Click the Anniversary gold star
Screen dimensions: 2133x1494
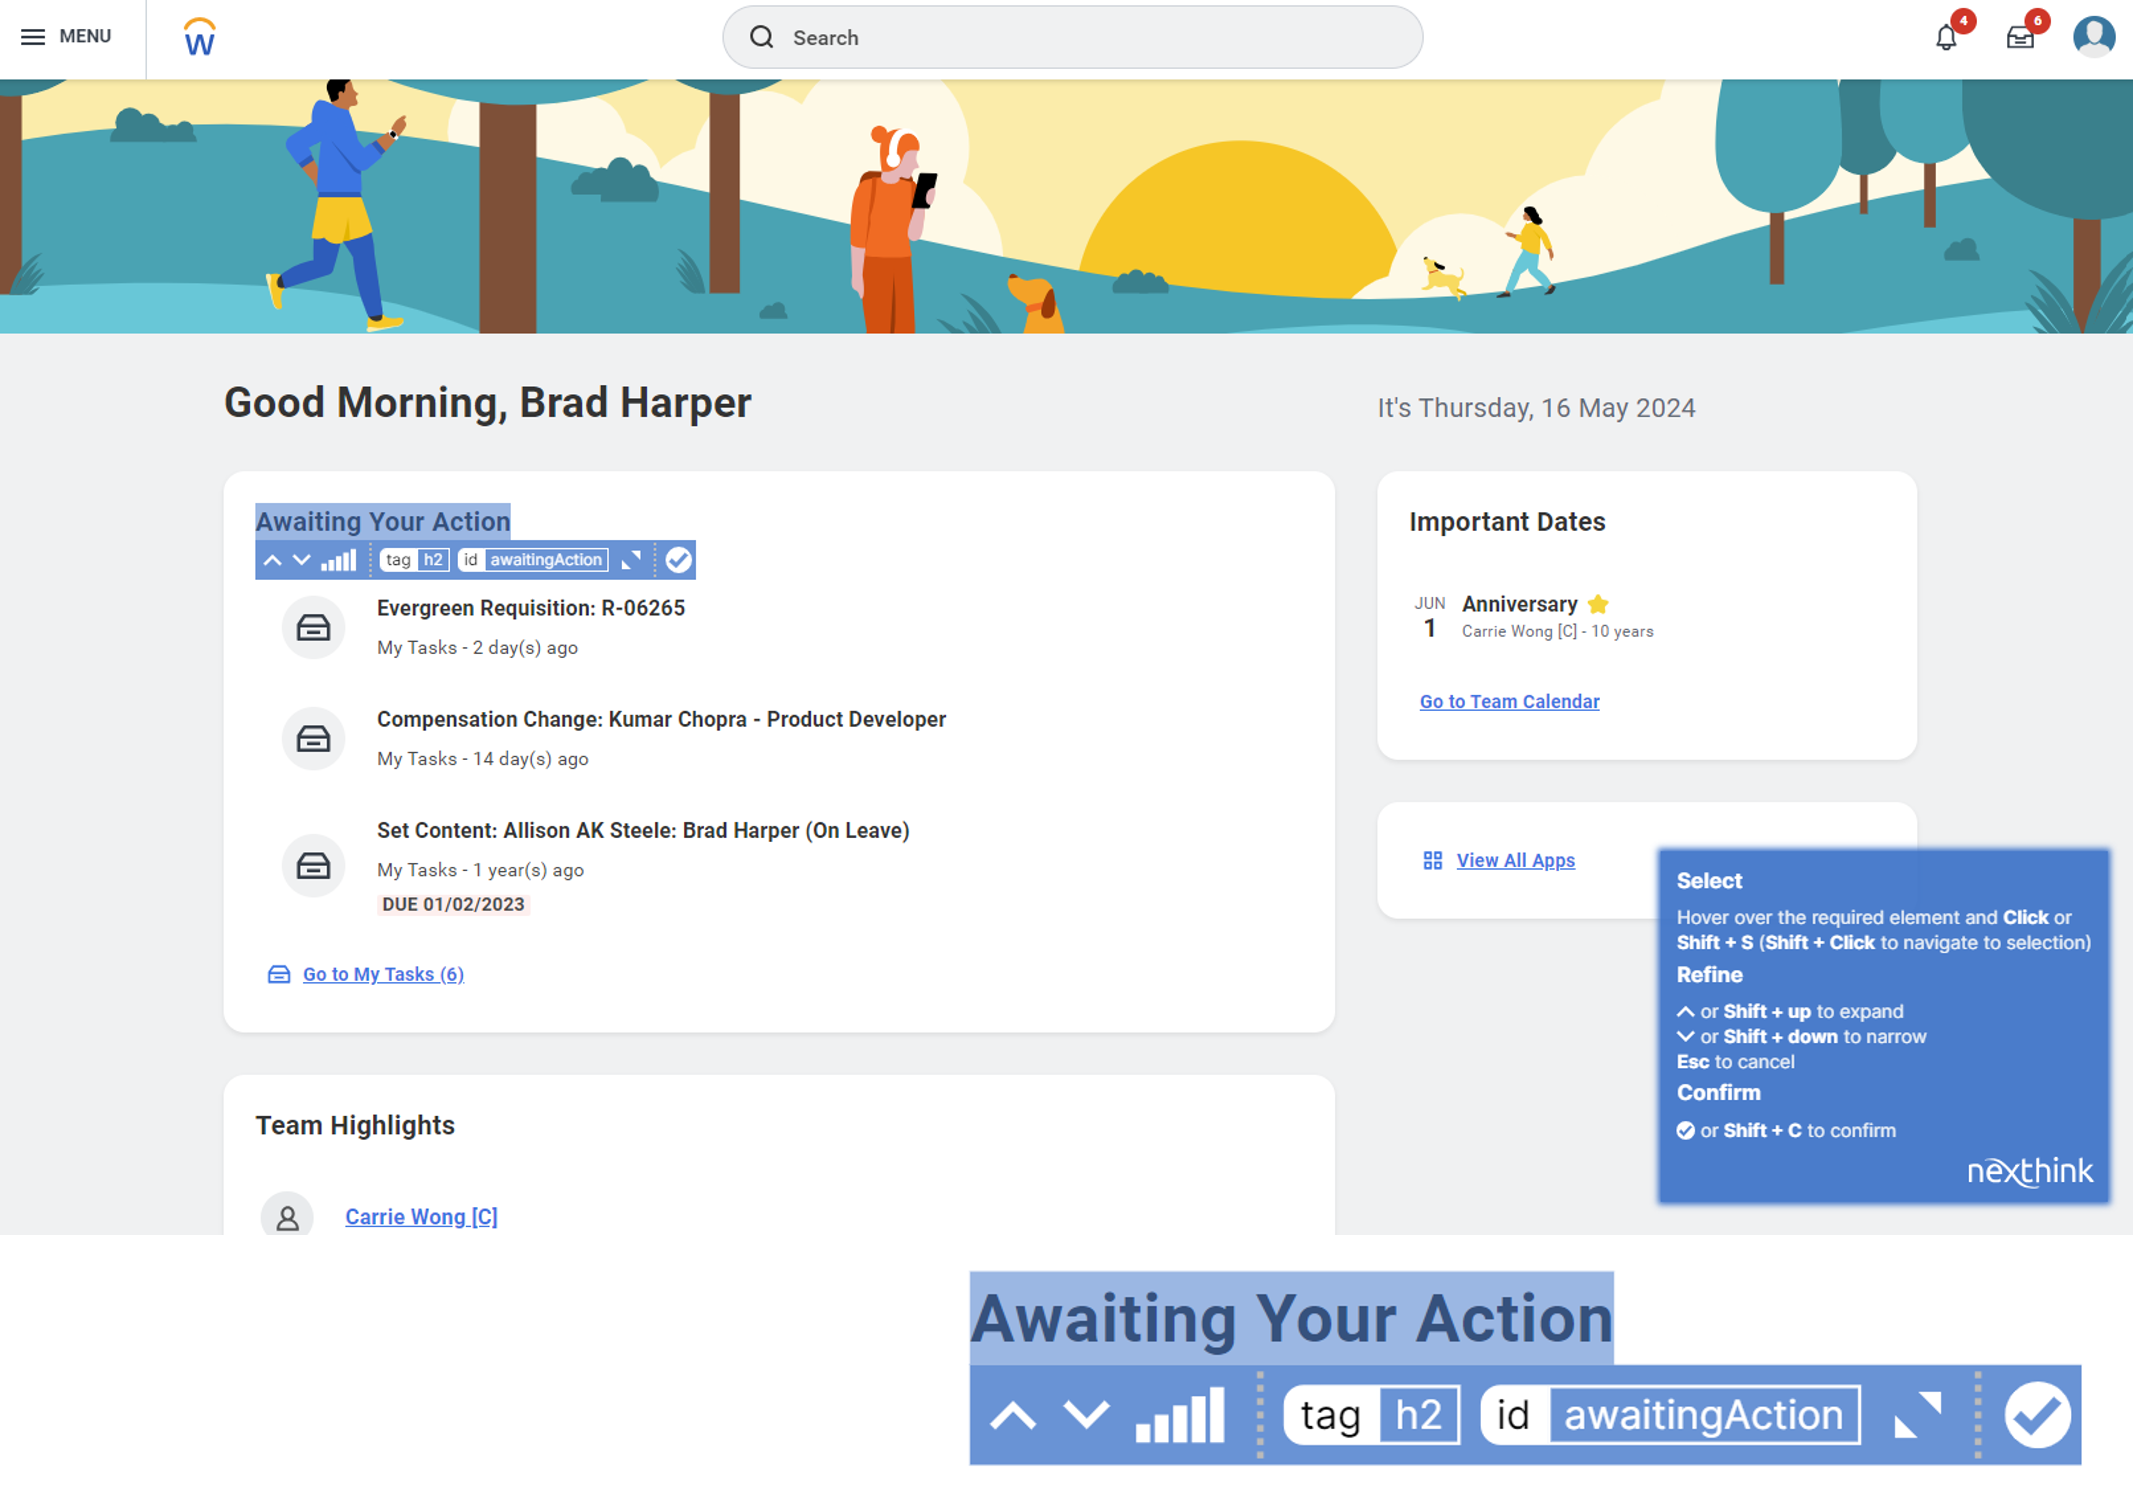(1598, 604)
